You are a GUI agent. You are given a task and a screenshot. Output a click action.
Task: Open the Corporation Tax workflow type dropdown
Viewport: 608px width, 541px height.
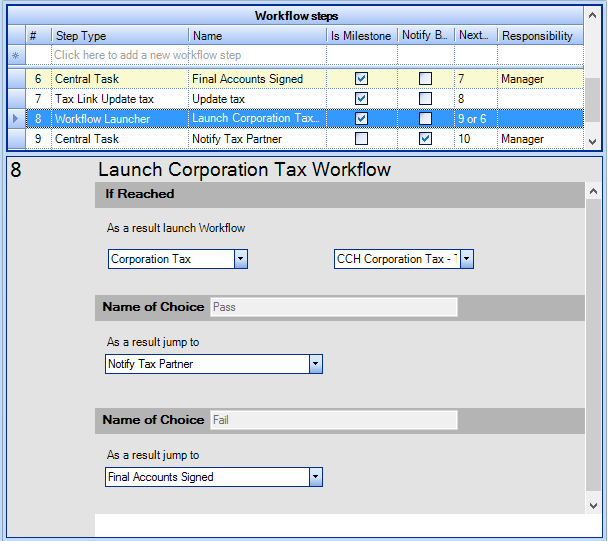(x=240, y=259)
